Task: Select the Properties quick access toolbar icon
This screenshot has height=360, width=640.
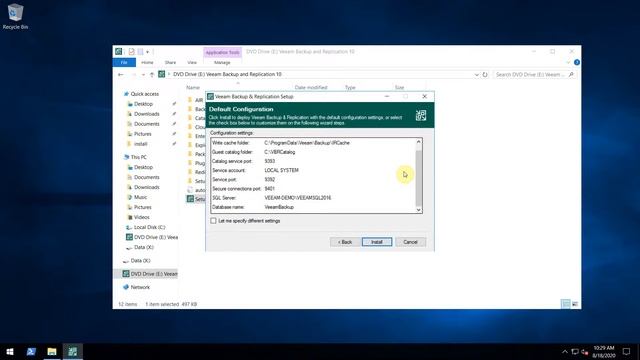Action: point(131,52)
